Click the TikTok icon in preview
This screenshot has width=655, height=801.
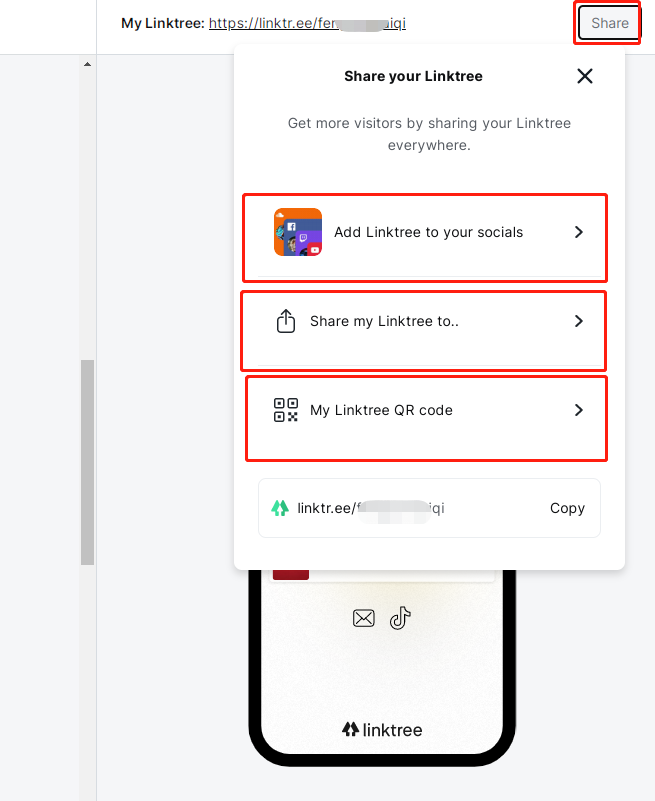pyautogui.click(x=400, y=618)
